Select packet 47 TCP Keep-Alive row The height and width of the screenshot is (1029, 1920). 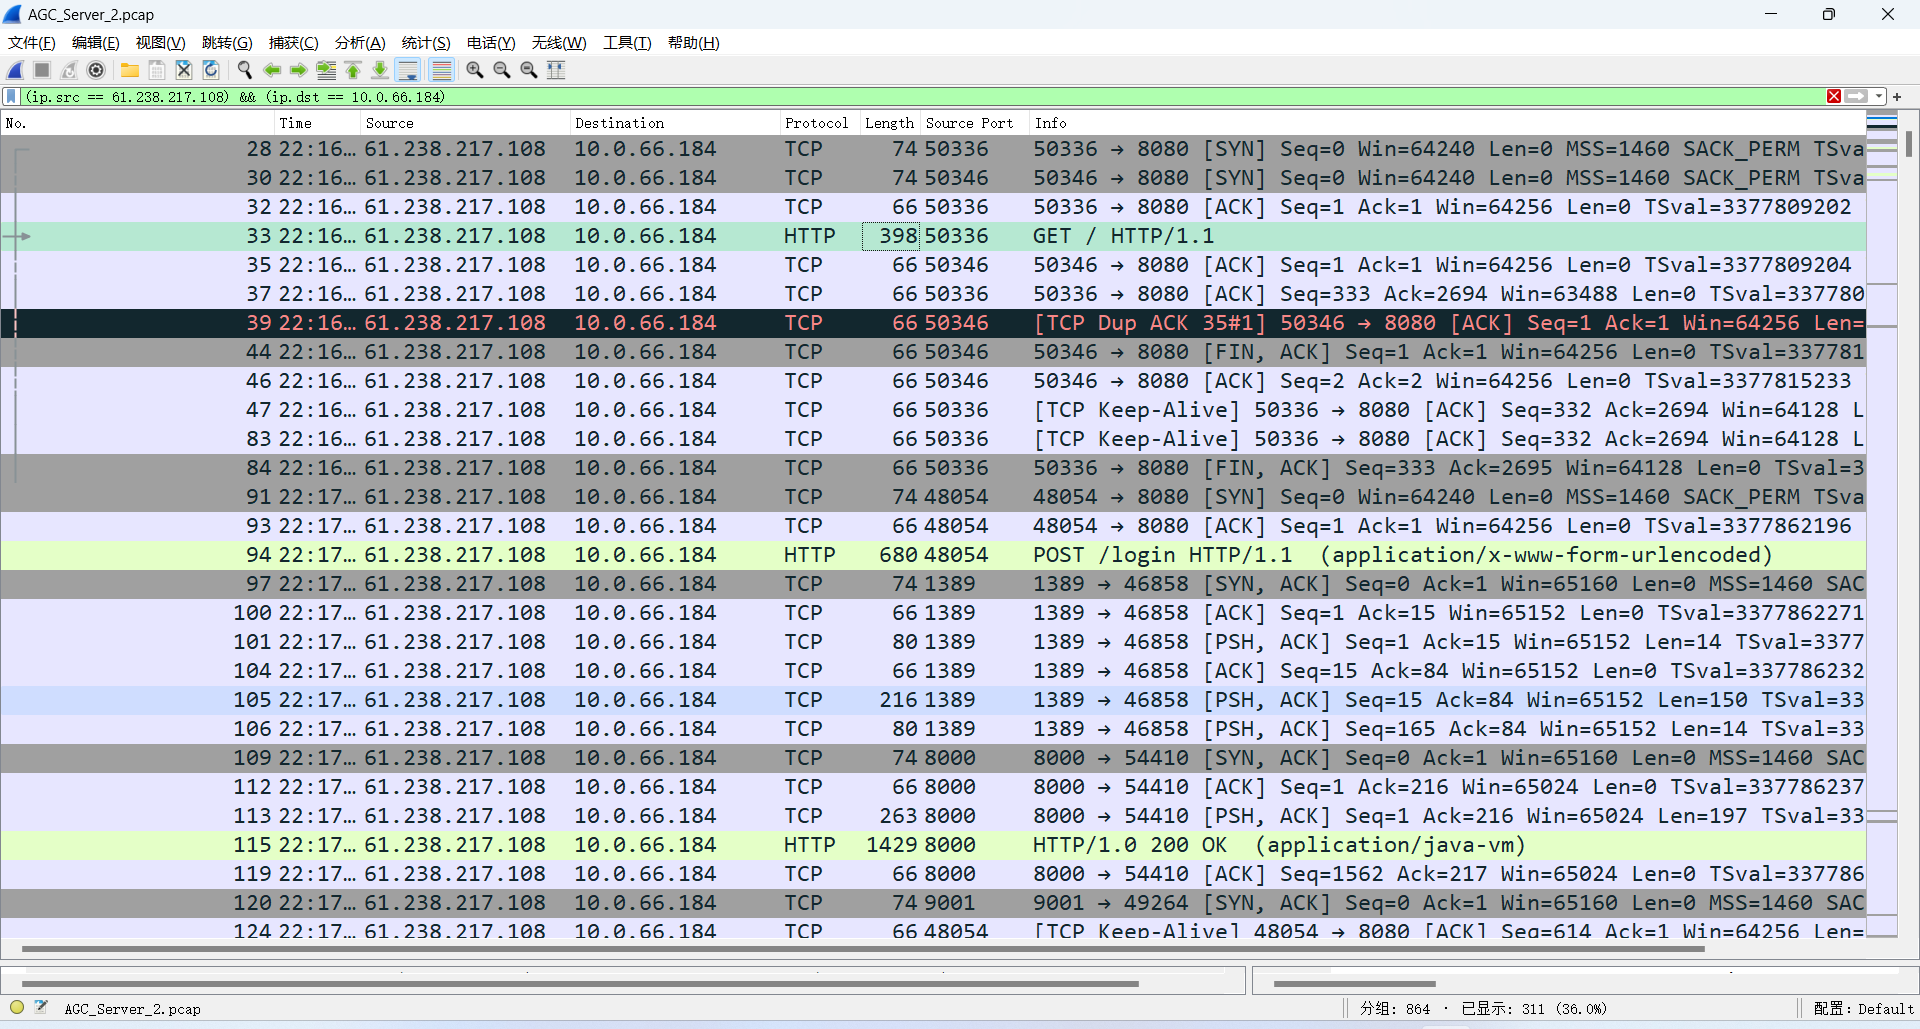click(x=933, y=410)
